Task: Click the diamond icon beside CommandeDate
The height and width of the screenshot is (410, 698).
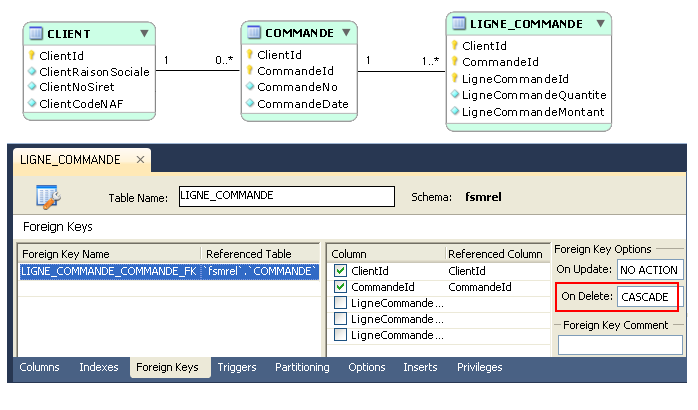Action: tap(250, 104)
